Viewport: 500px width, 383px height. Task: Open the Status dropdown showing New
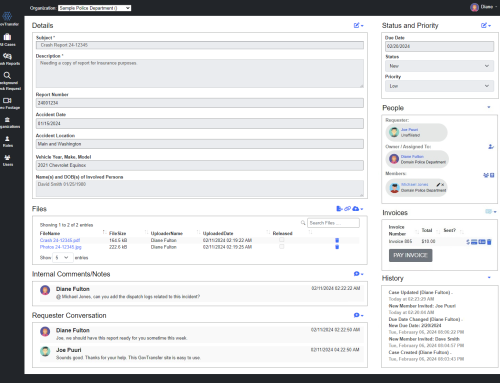(x=439, y=66)
